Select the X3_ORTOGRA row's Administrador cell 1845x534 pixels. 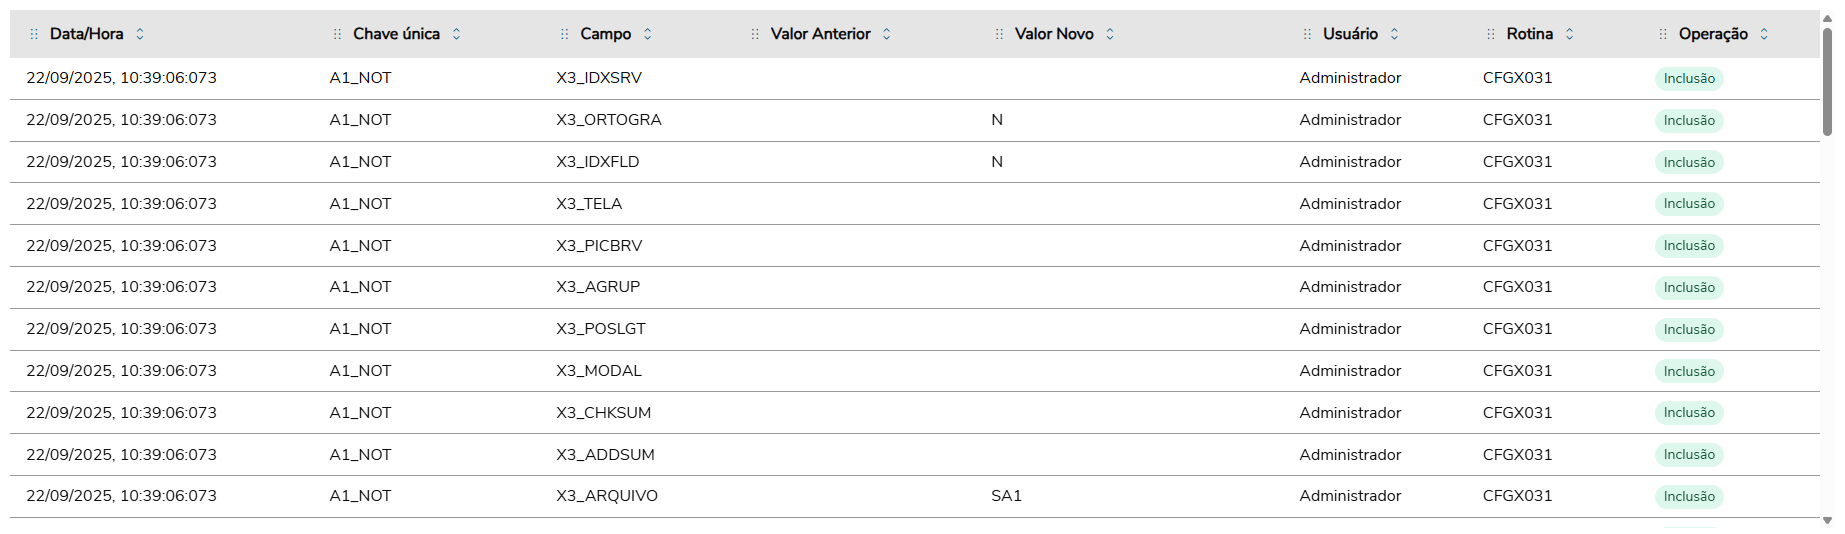1350,120
